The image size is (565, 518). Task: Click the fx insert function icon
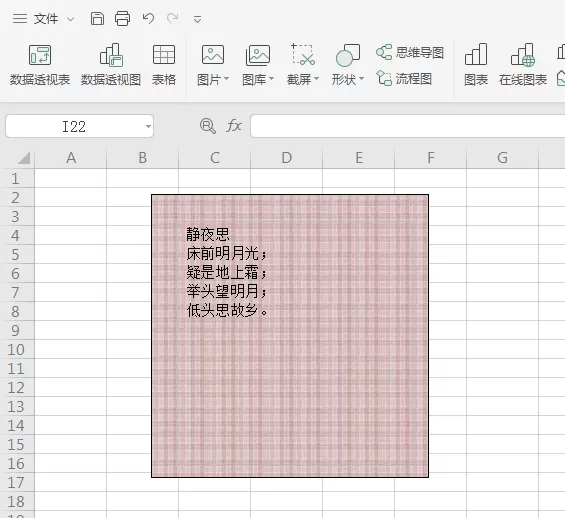tap(234, 126)
